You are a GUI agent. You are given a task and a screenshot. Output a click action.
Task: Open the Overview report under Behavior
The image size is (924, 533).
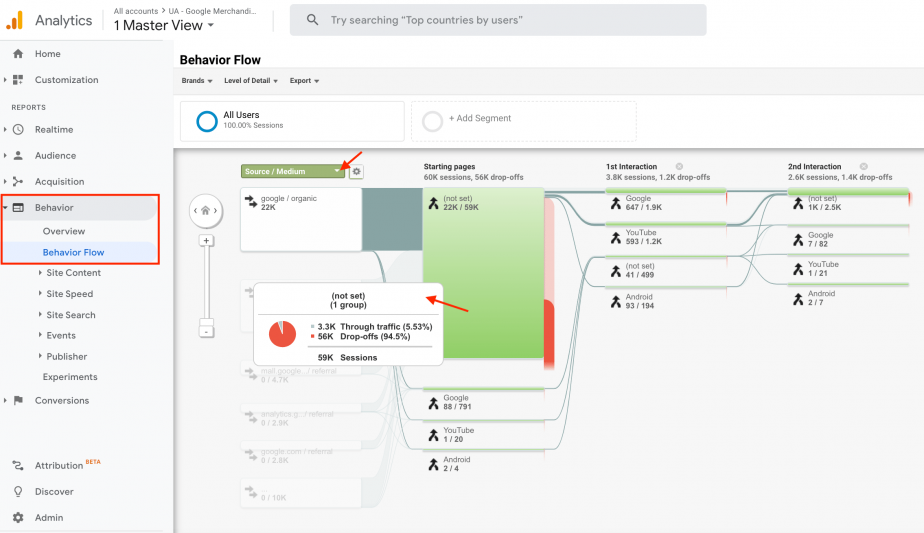click(64, 231)
